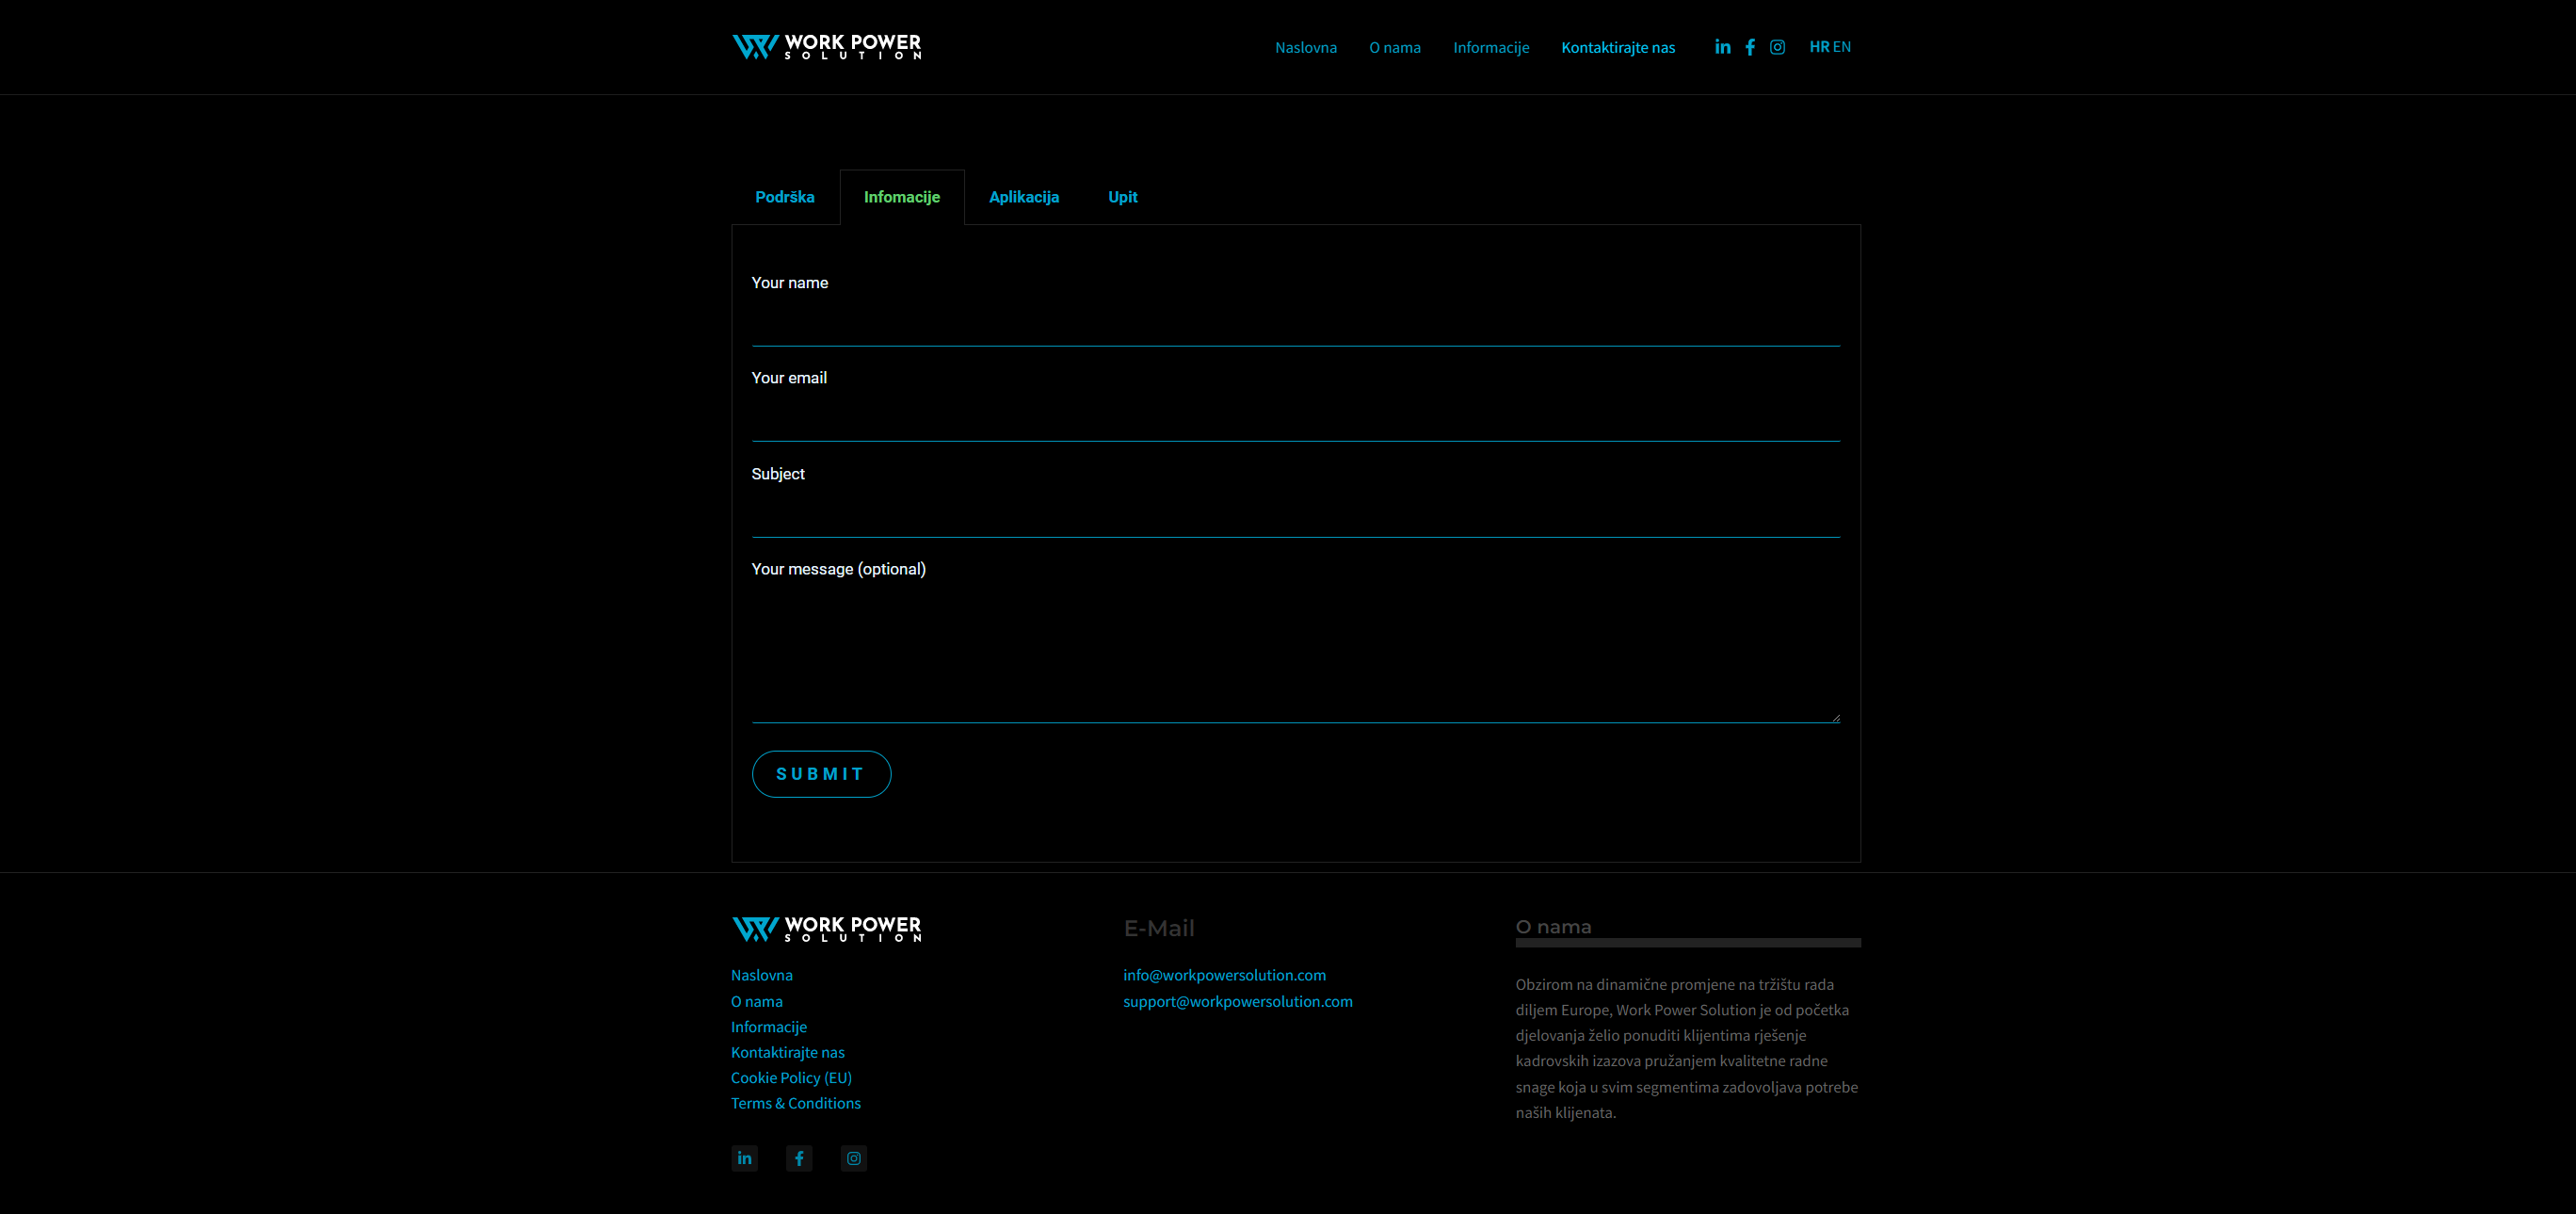Click the support@workpowersolution.com email link
This screenshot has height=1214, width=2576.
(1237, 1001)
